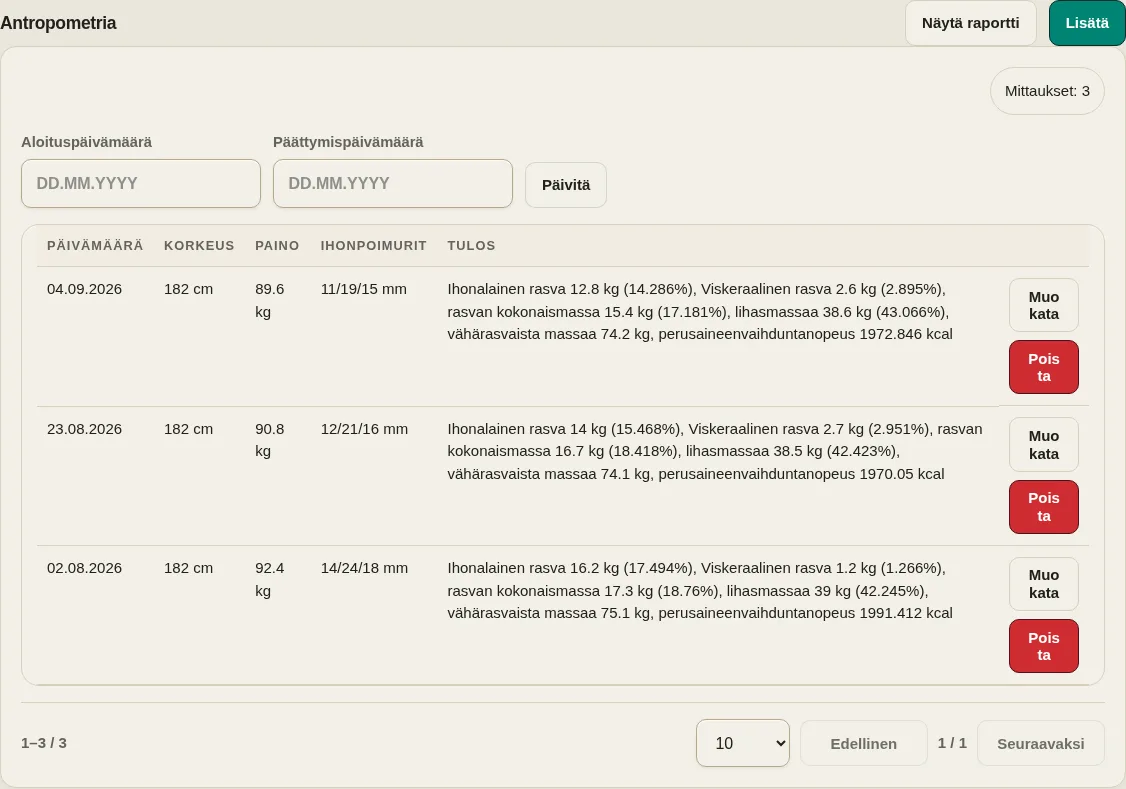This screenshot has height=789, width=1126.
Task: Edit the 23.08.2026 measurement with Muokata
Action: [1043, 445]
